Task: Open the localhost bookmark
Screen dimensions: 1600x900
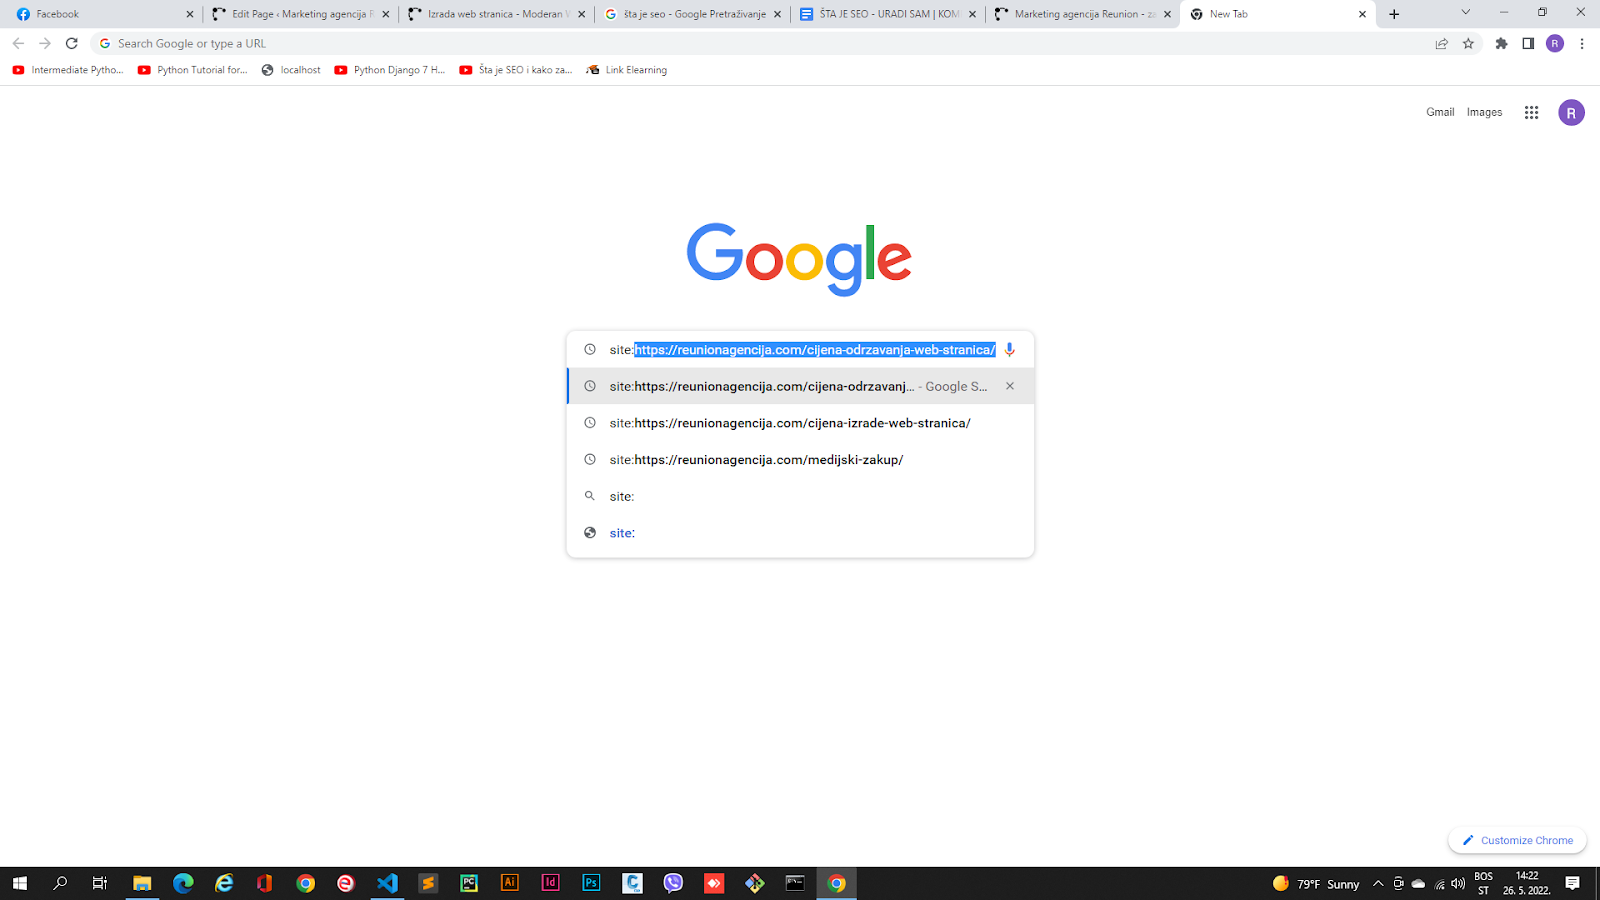Action: click(291, 70)
